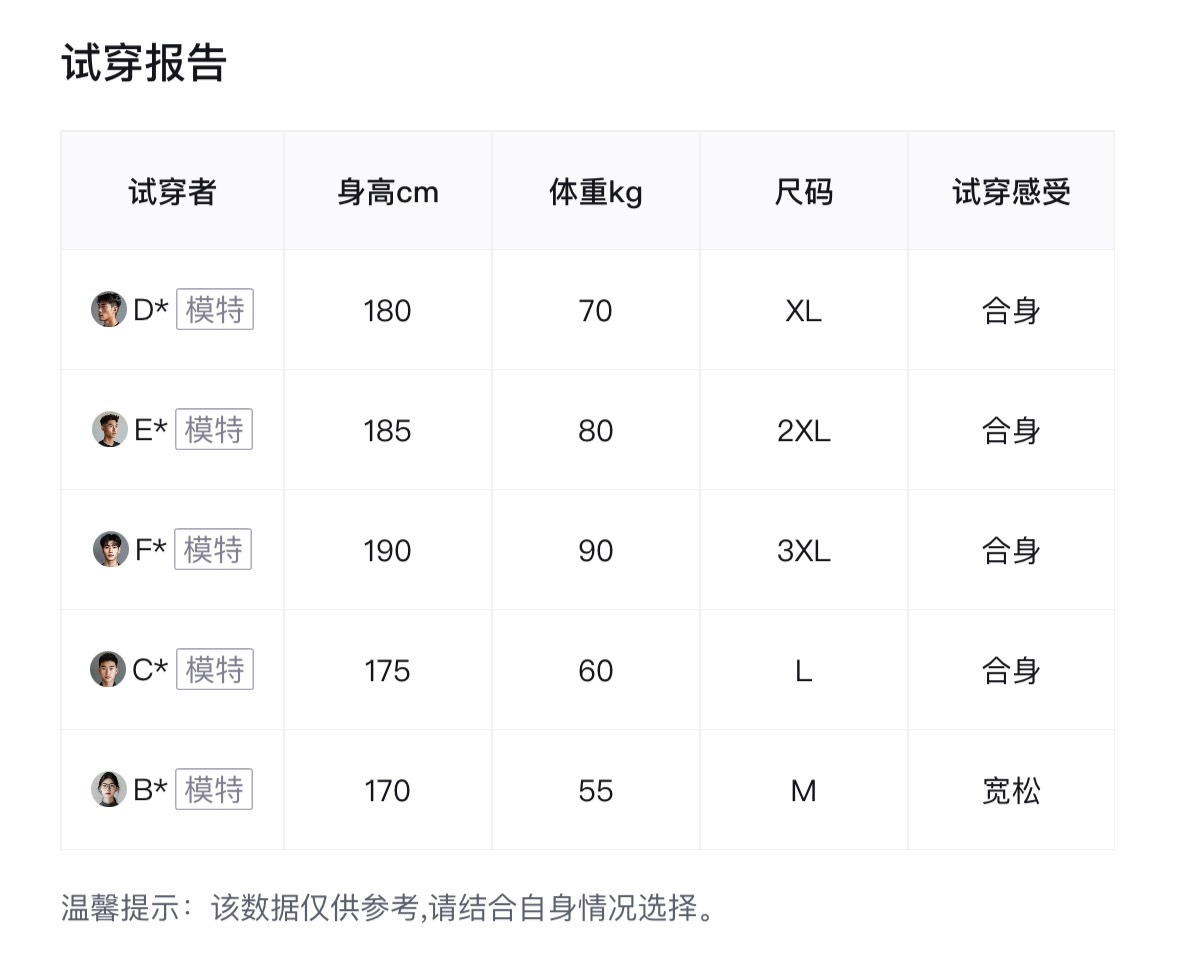Click the 体重kg column header
Screen dimensions: 1179x977
(x=596, y=191)
